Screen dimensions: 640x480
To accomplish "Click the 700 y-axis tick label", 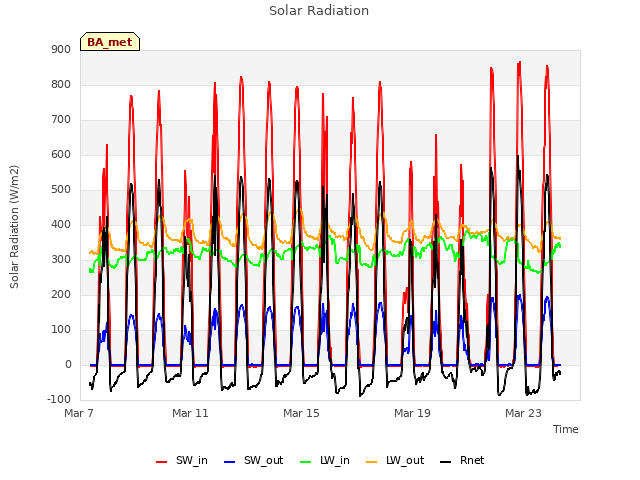I will click(x=61, y=120).
